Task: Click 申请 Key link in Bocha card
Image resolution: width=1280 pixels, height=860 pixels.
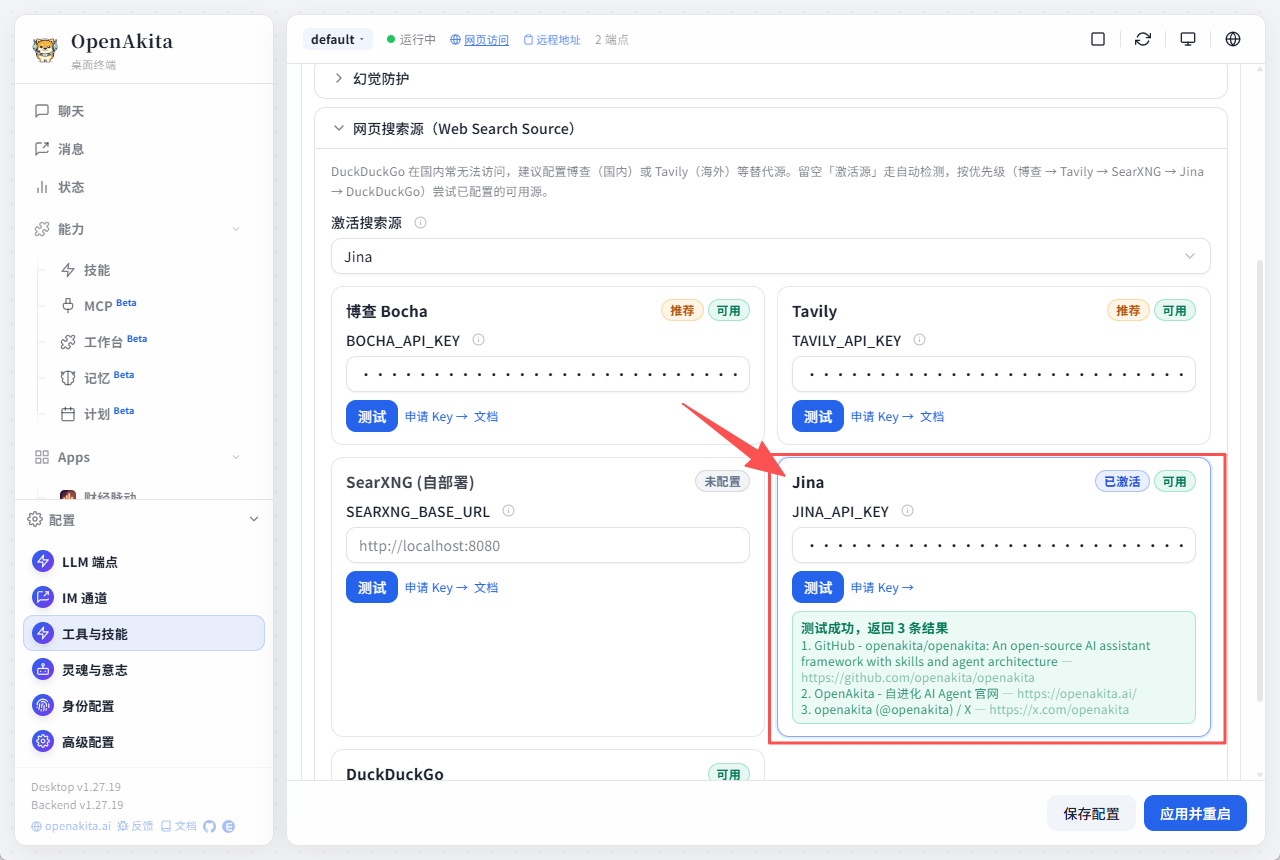Action: click(436, 417)
